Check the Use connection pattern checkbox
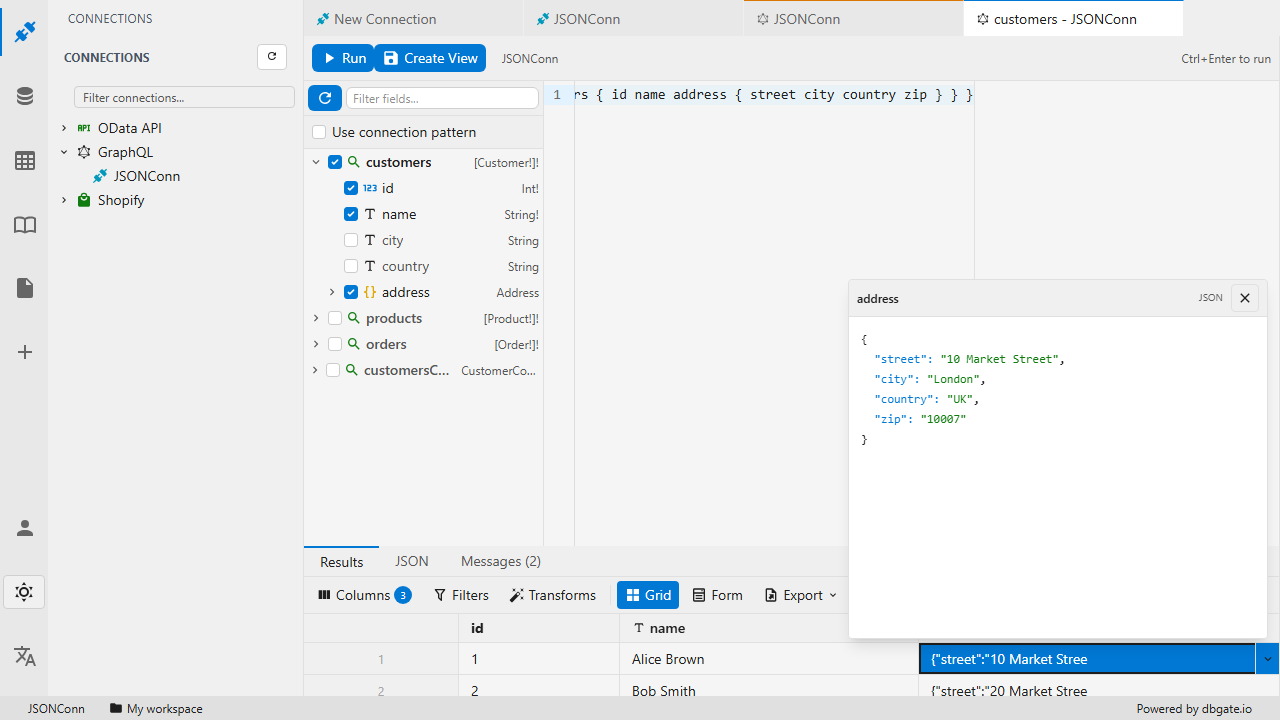The height and width of the screenshot is (720, 1280). point(319,132)
